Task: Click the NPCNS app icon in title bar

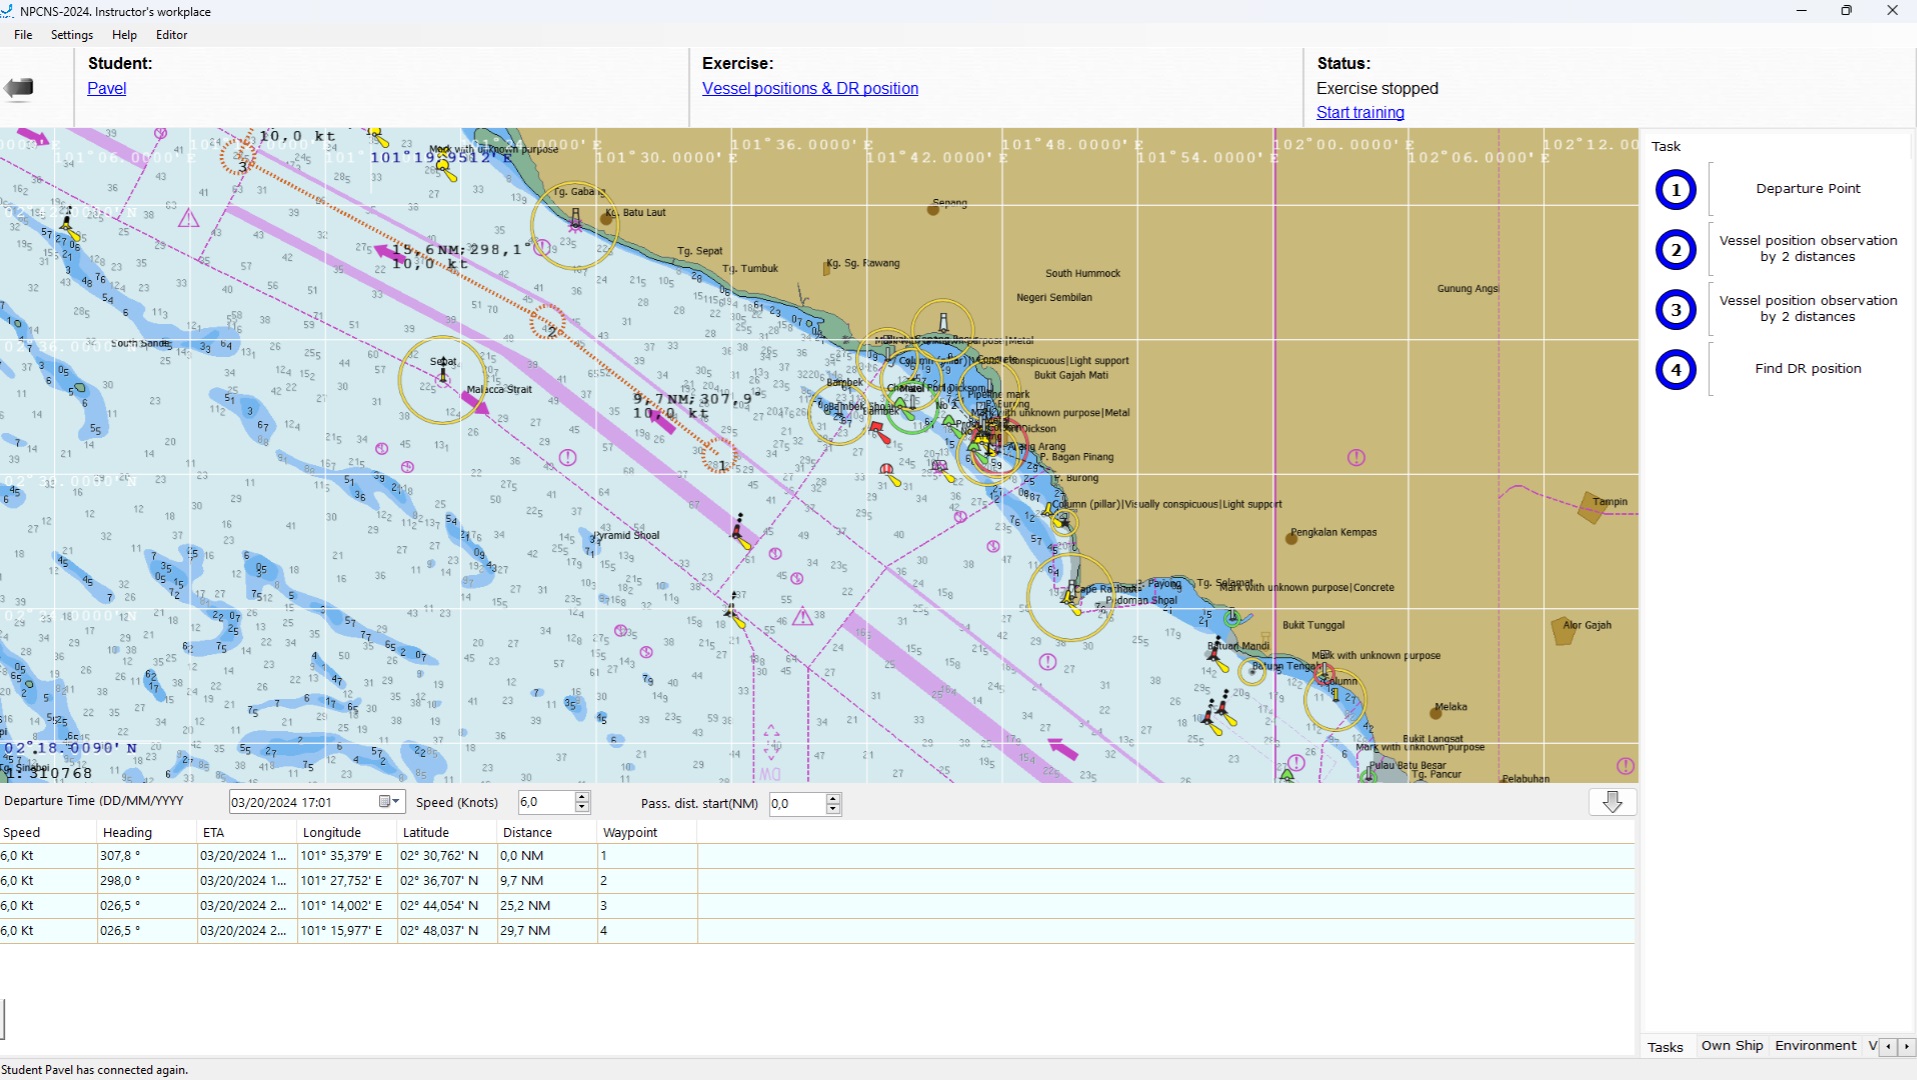Action: click(8, 11)
